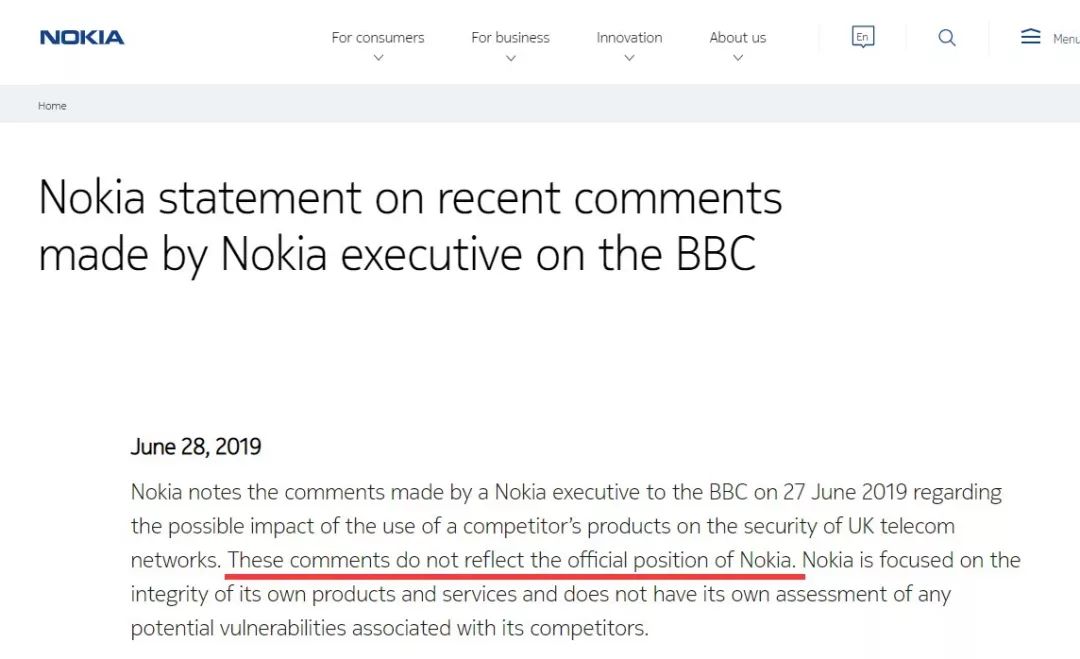Open the En language selector icon
1080x659 pixels.
click(862, 38)
